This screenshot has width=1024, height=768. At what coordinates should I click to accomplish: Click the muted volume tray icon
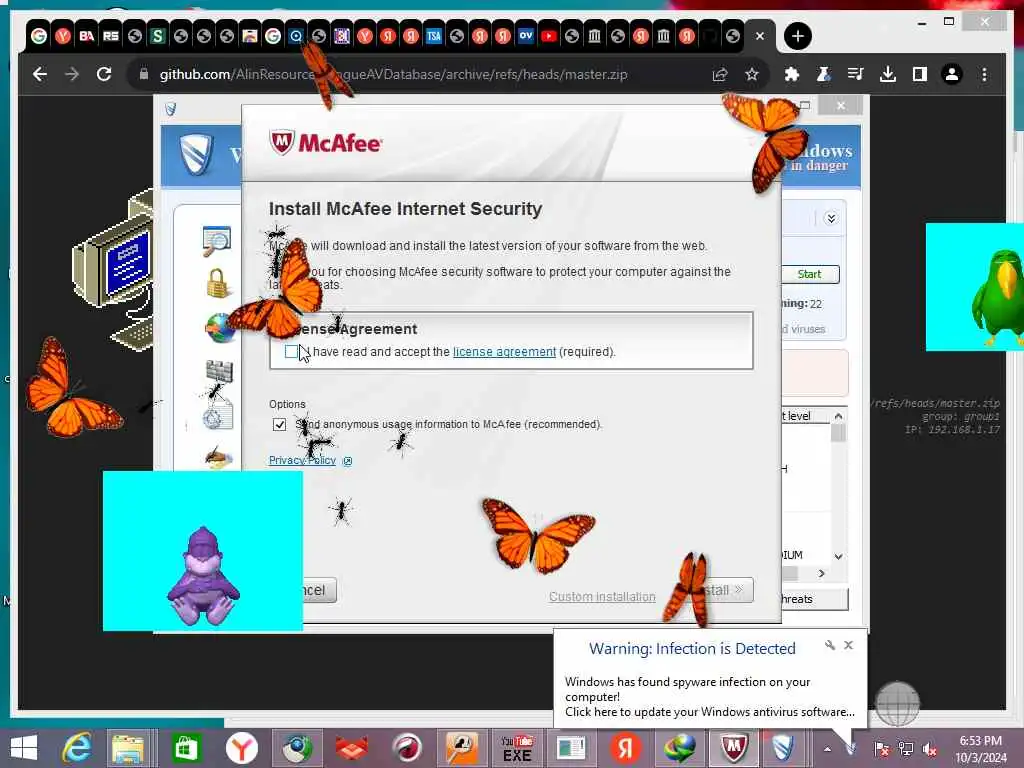(929, 749)
